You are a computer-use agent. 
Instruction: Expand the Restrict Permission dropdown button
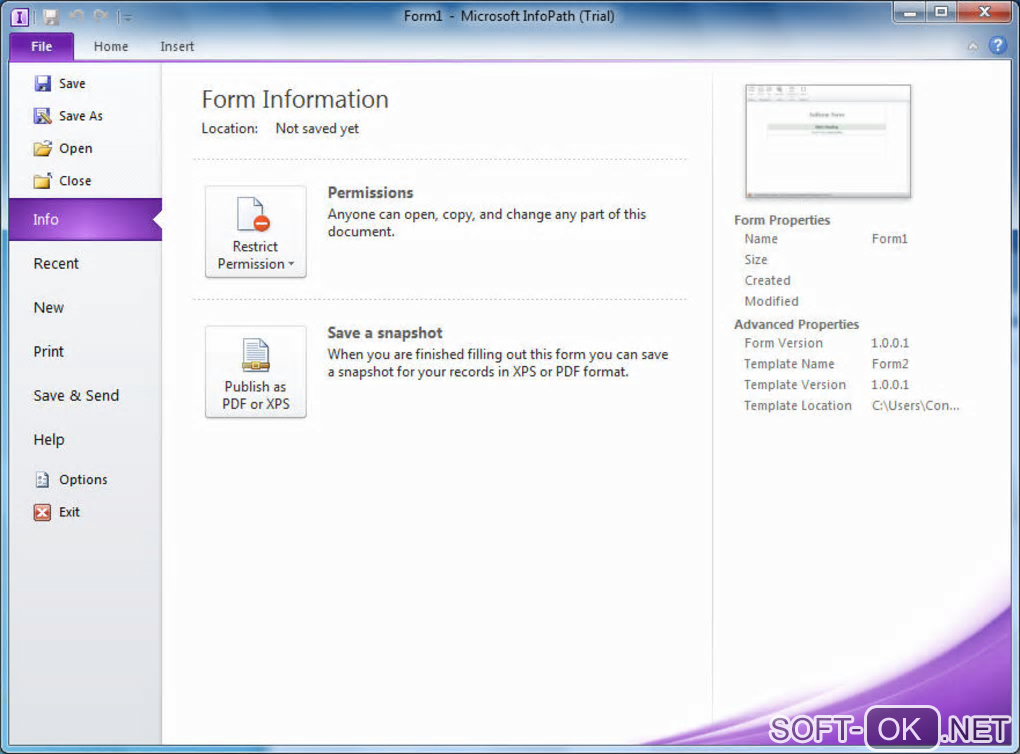(x=256, y=232)
